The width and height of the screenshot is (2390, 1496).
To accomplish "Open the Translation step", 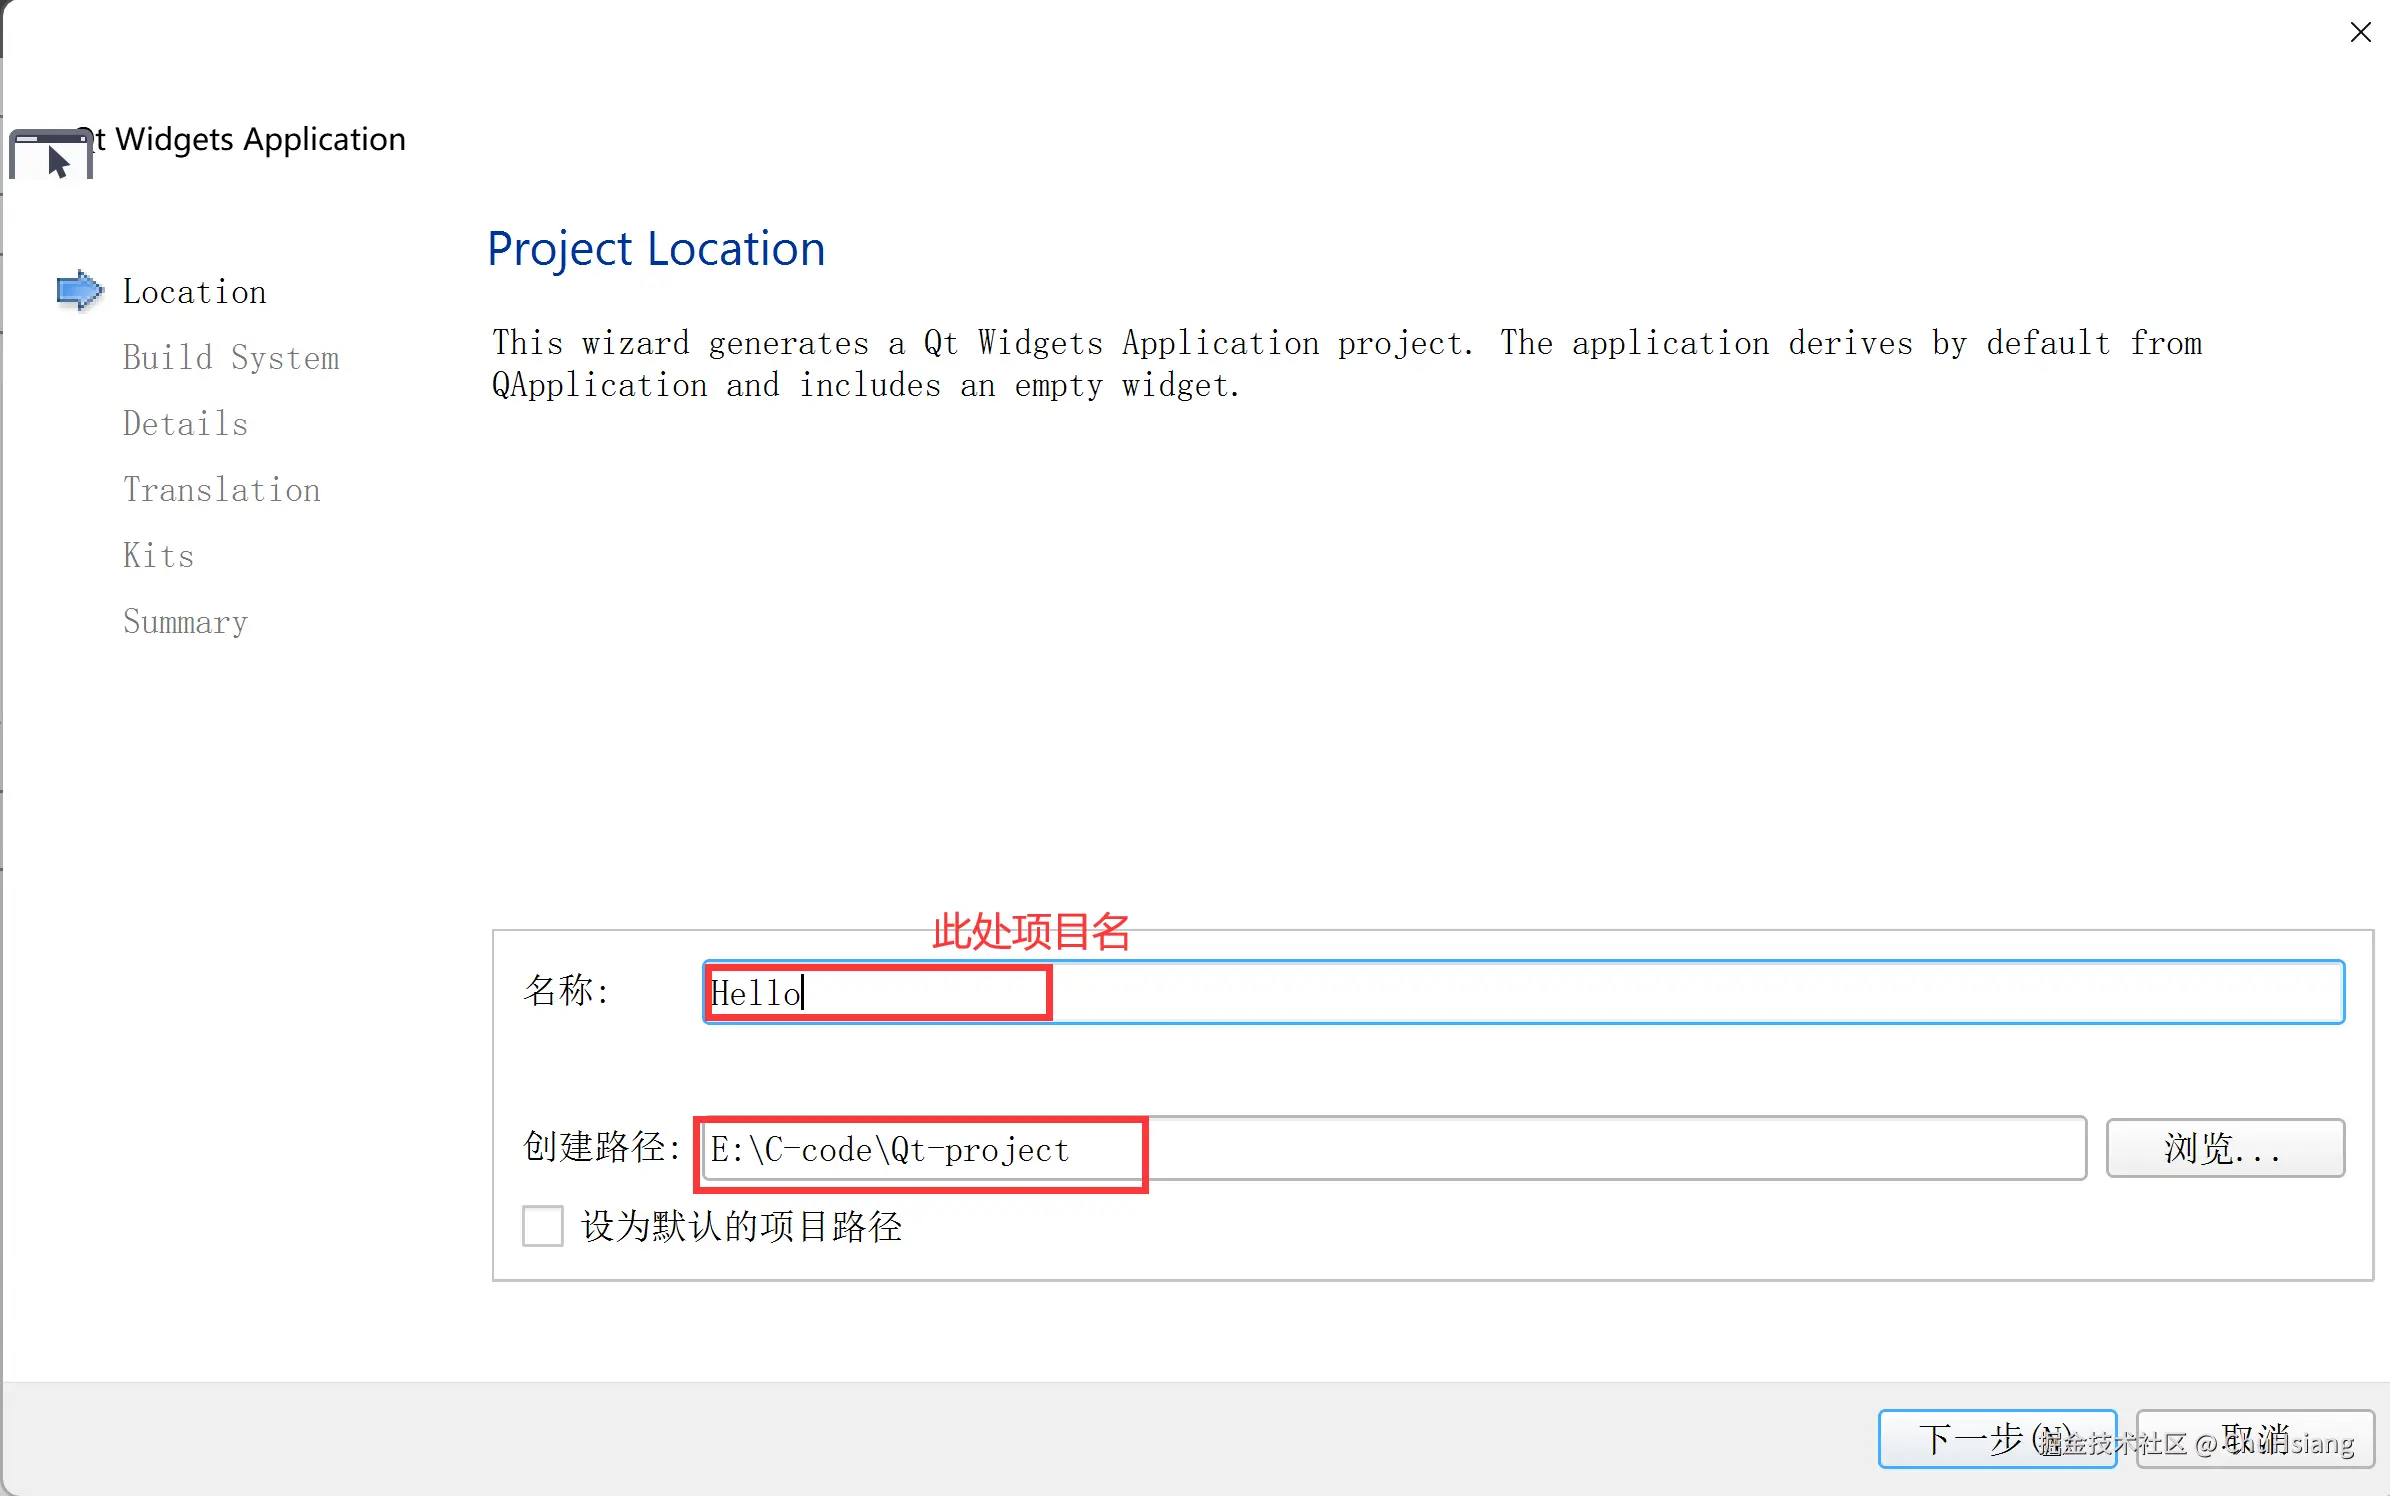I will point(221,490).
